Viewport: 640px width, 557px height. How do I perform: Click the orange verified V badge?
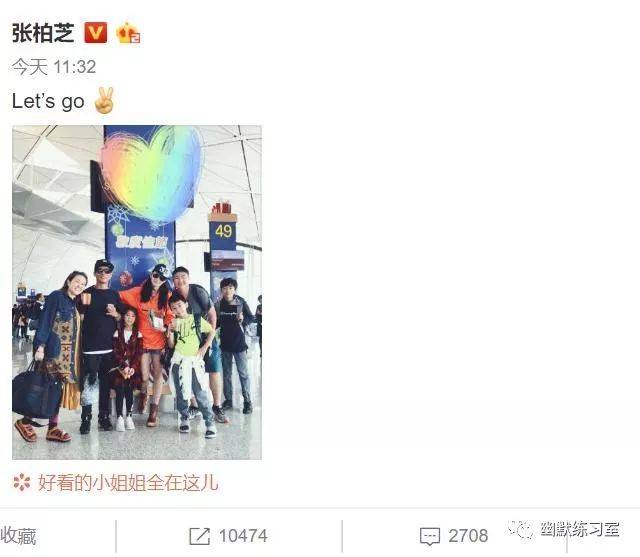tap(96, 33)
